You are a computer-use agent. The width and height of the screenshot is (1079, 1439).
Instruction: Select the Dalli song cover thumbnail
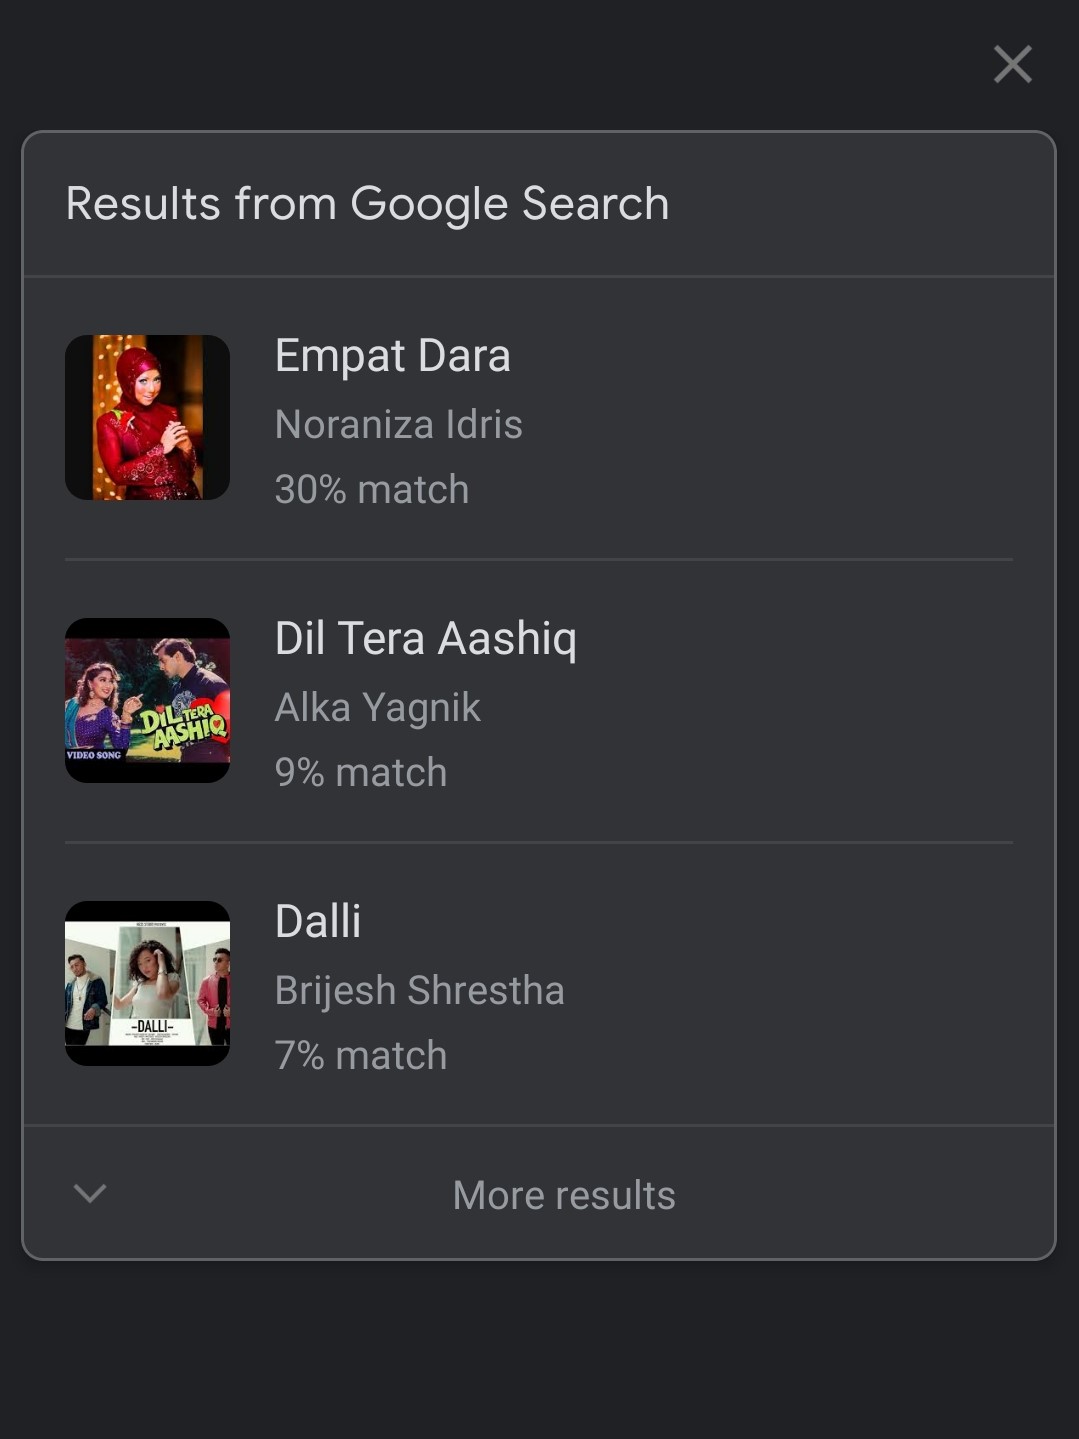(148, 983)
